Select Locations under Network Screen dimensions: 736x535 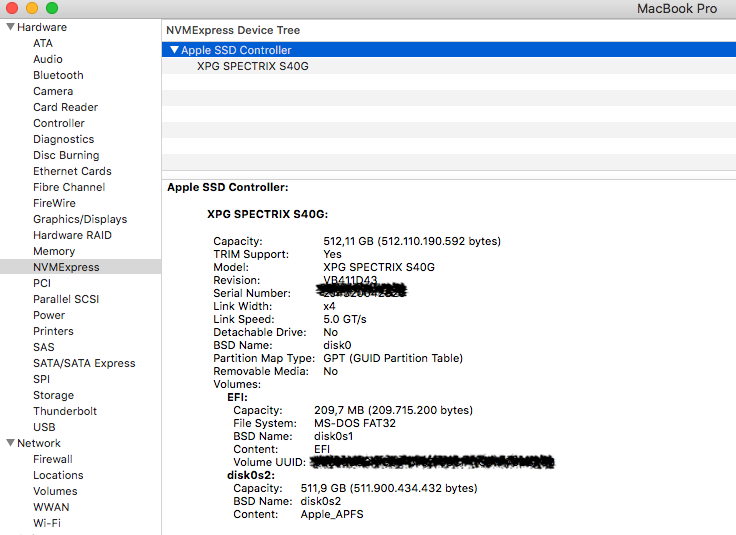(x=58, y=475)
